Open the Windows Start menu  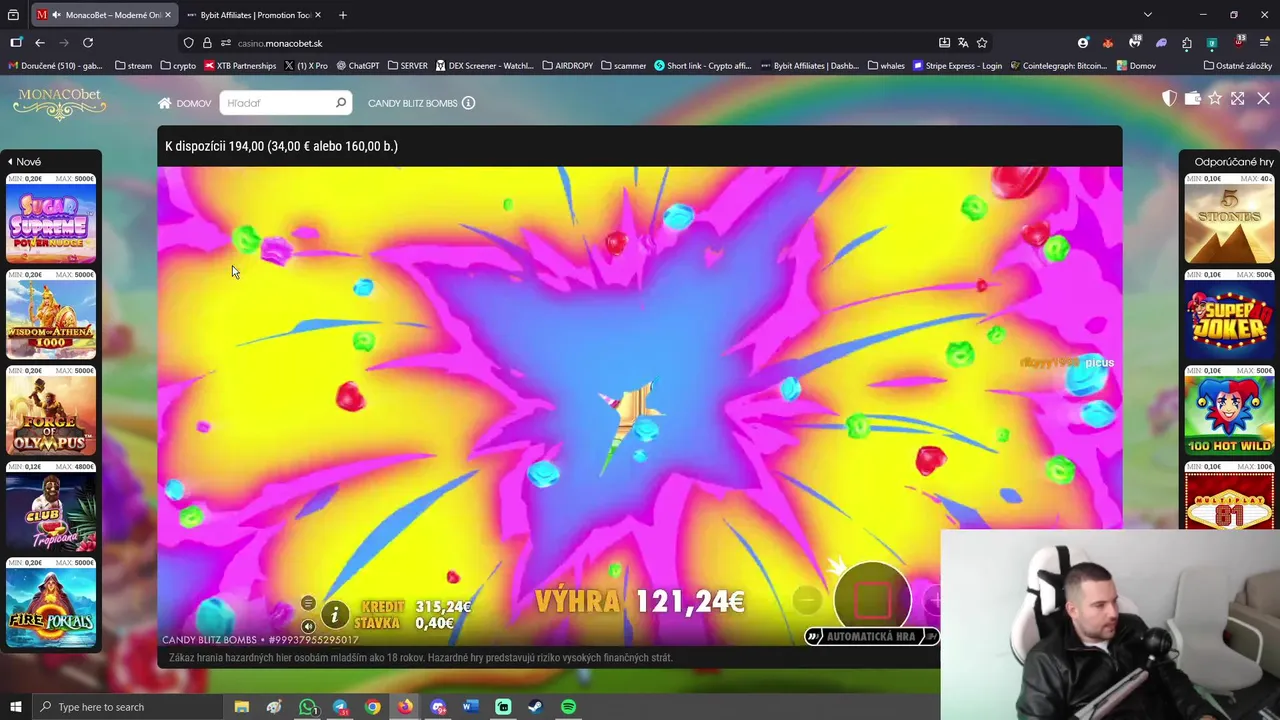(x=15, y=707)
